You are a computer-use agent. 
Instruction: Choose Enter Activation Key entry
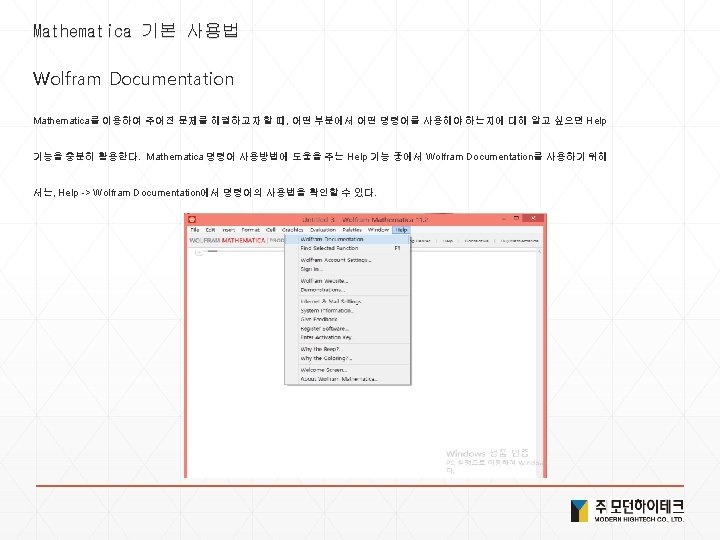click(x=348, y=338)
